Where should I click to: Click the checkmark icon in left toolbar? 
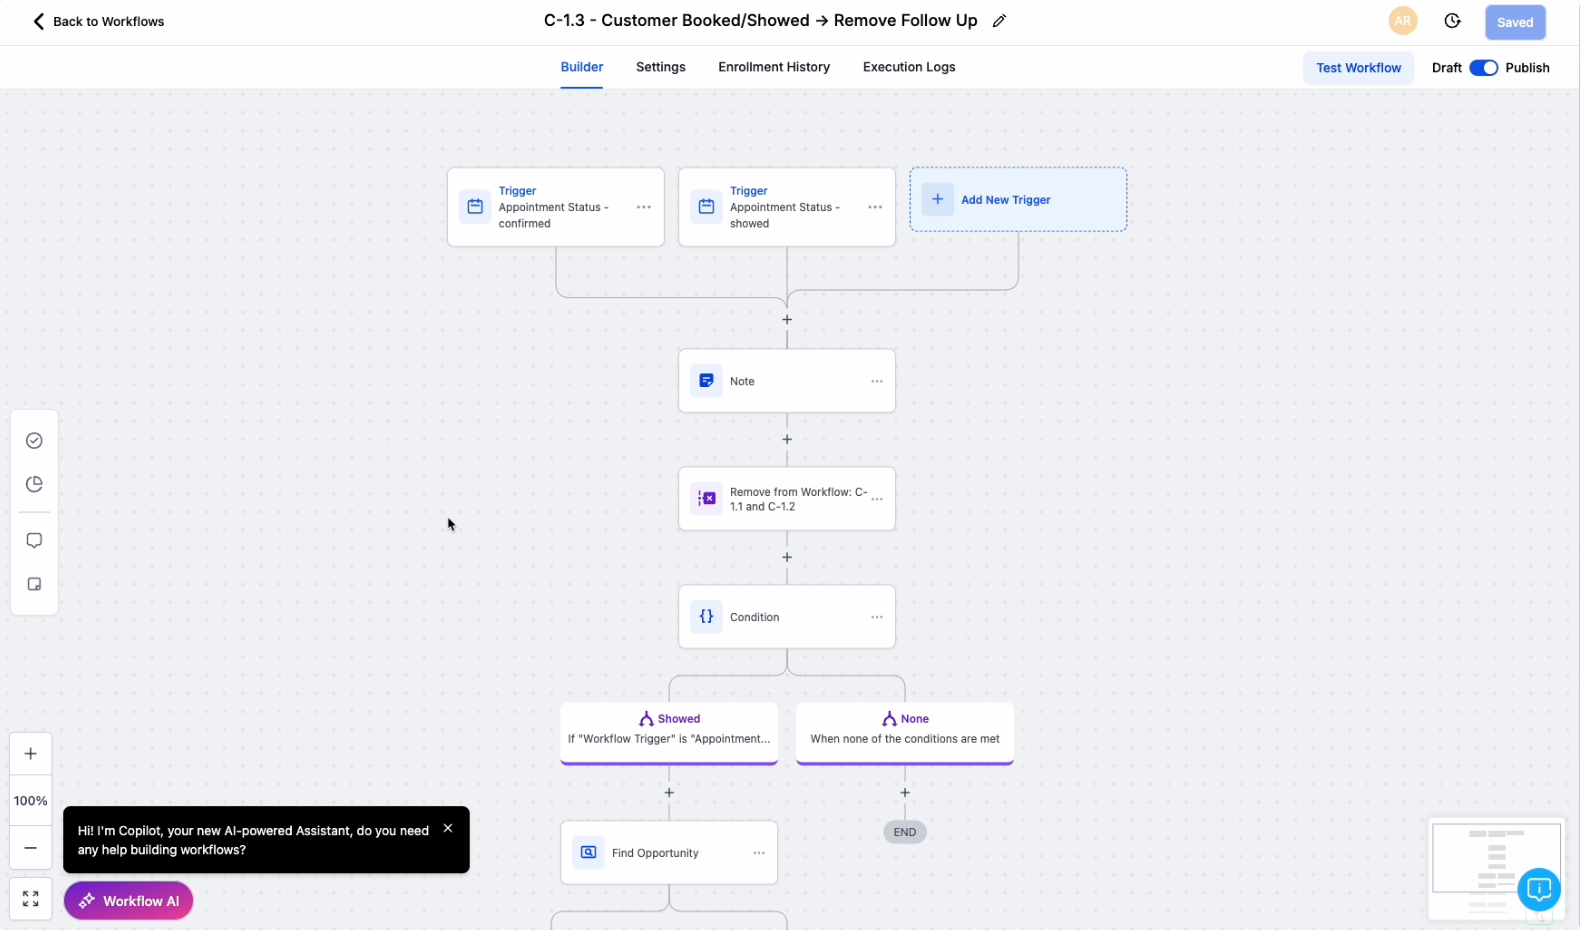pyautogui.click(x=34, y=441)
